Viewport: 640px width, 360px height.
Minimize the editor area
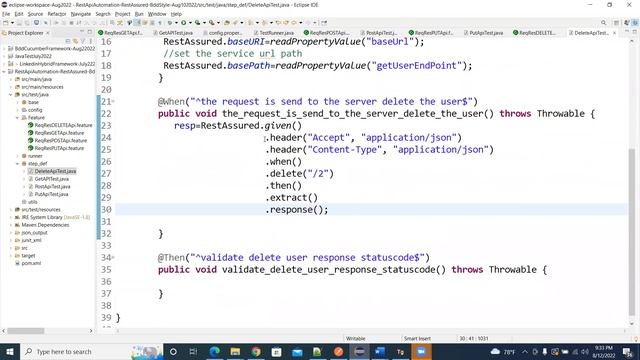tap(627, 32)
